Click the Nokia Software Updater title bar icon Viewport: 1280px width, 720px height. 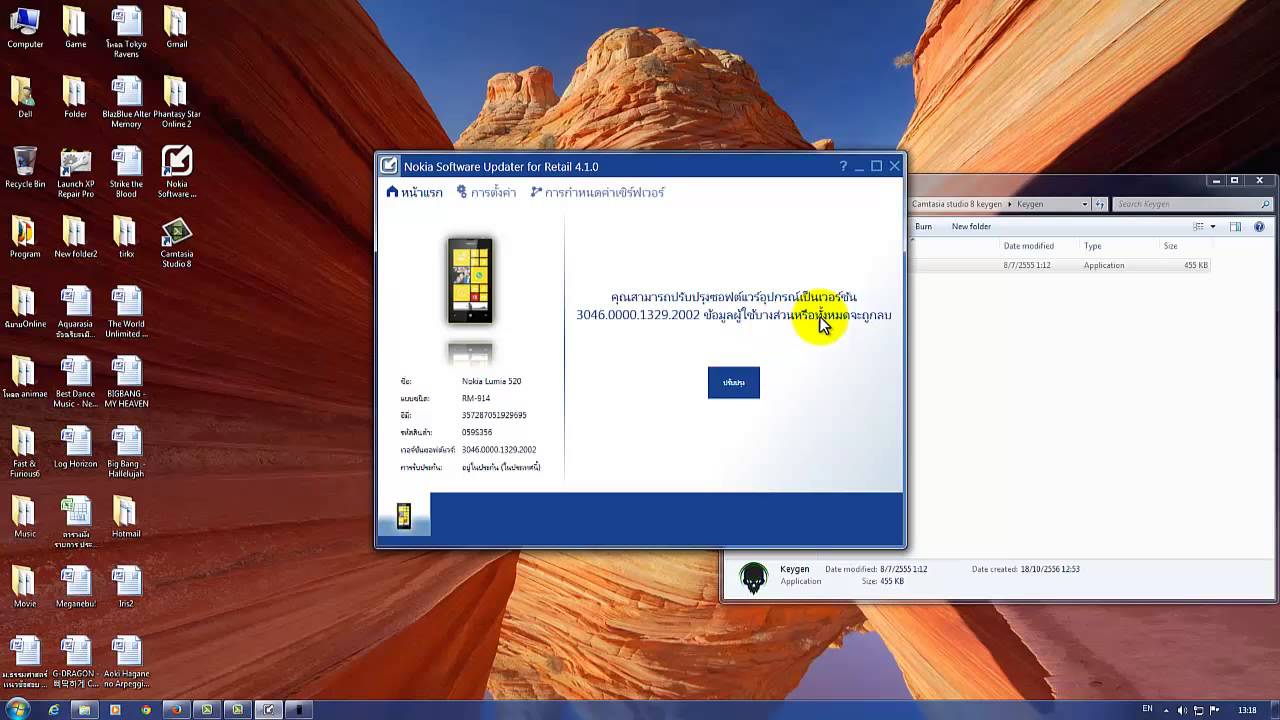click(x=389, y=166)
